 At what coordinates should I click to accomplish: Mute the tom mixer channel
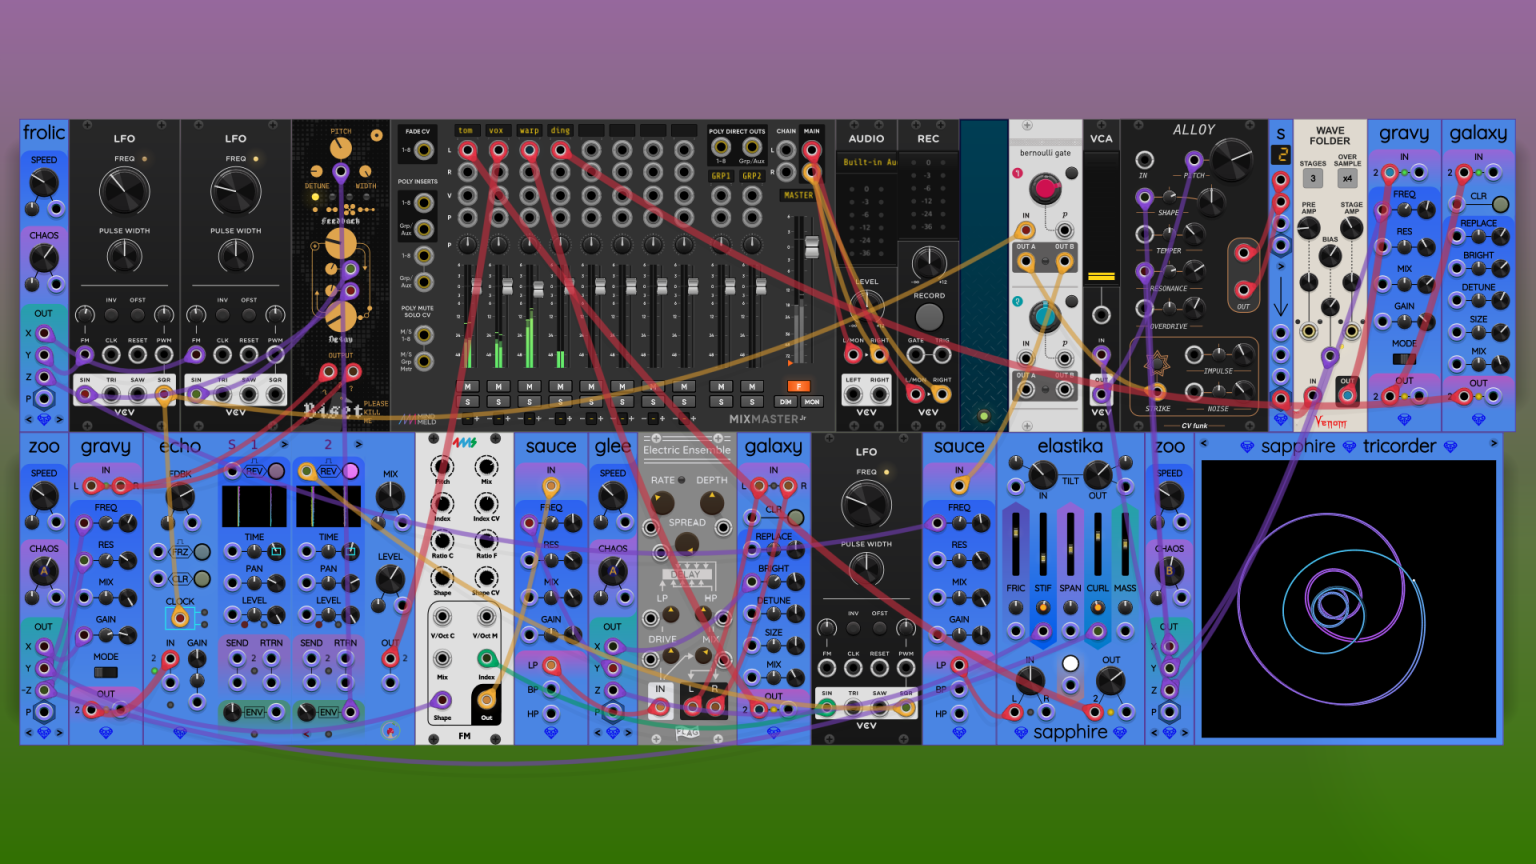pyautogui.click(x=467, y=386)
